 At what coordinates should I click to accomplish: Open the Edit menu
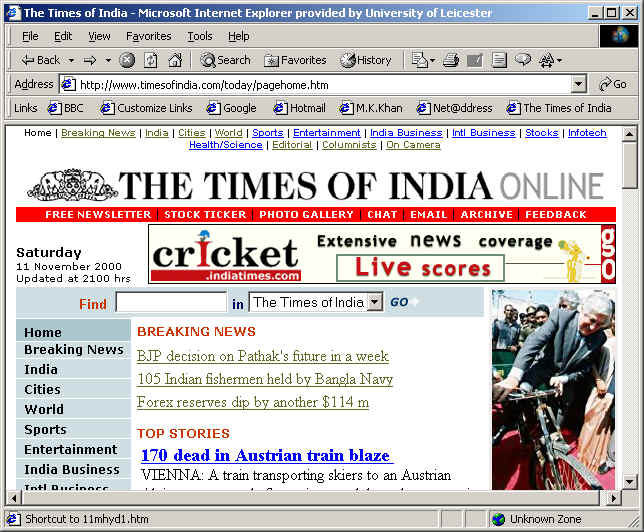63,37
